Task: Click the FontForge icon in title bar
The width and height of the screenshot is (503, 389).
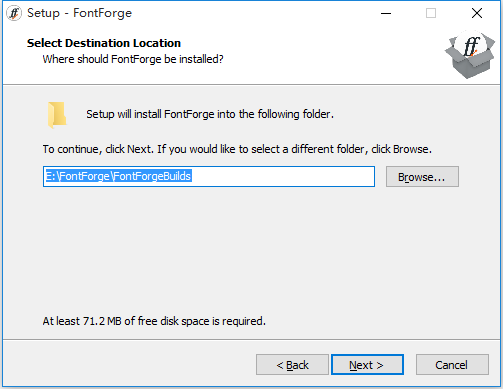Action: [x=14, y=13]
